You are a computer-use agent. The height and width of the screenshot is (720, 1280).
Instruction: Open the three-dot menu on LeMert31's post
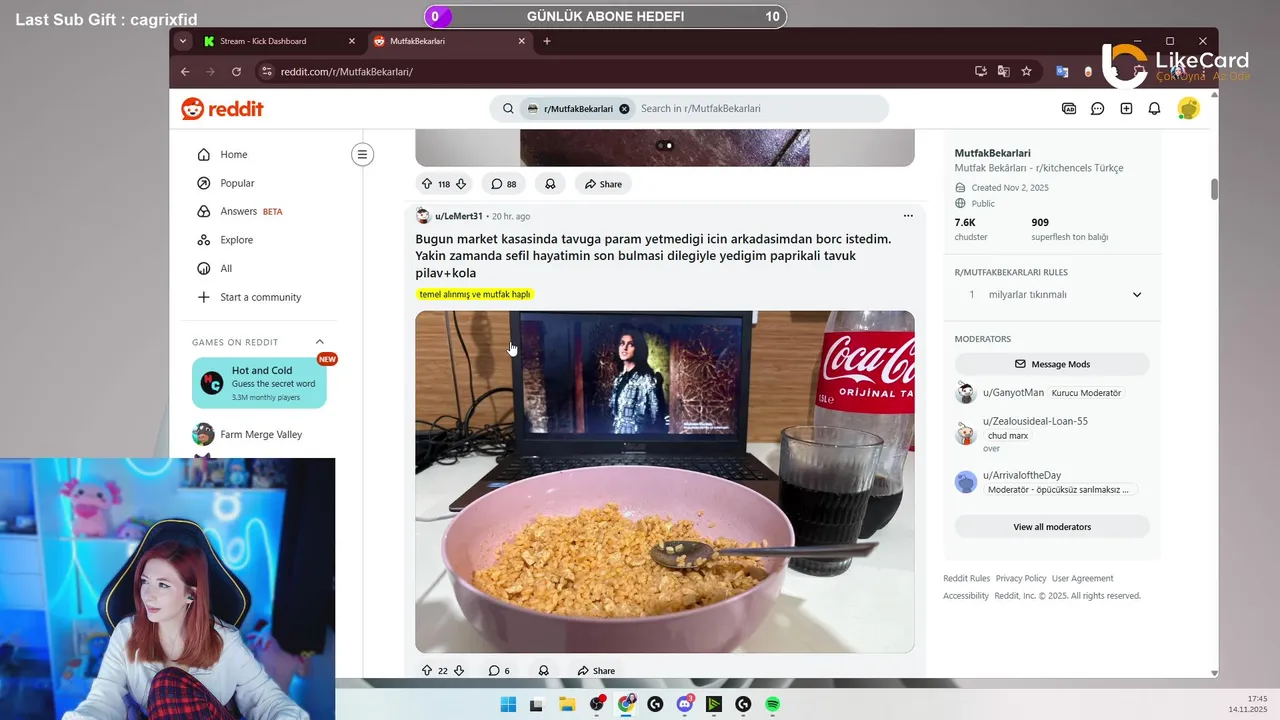[908, 216]
